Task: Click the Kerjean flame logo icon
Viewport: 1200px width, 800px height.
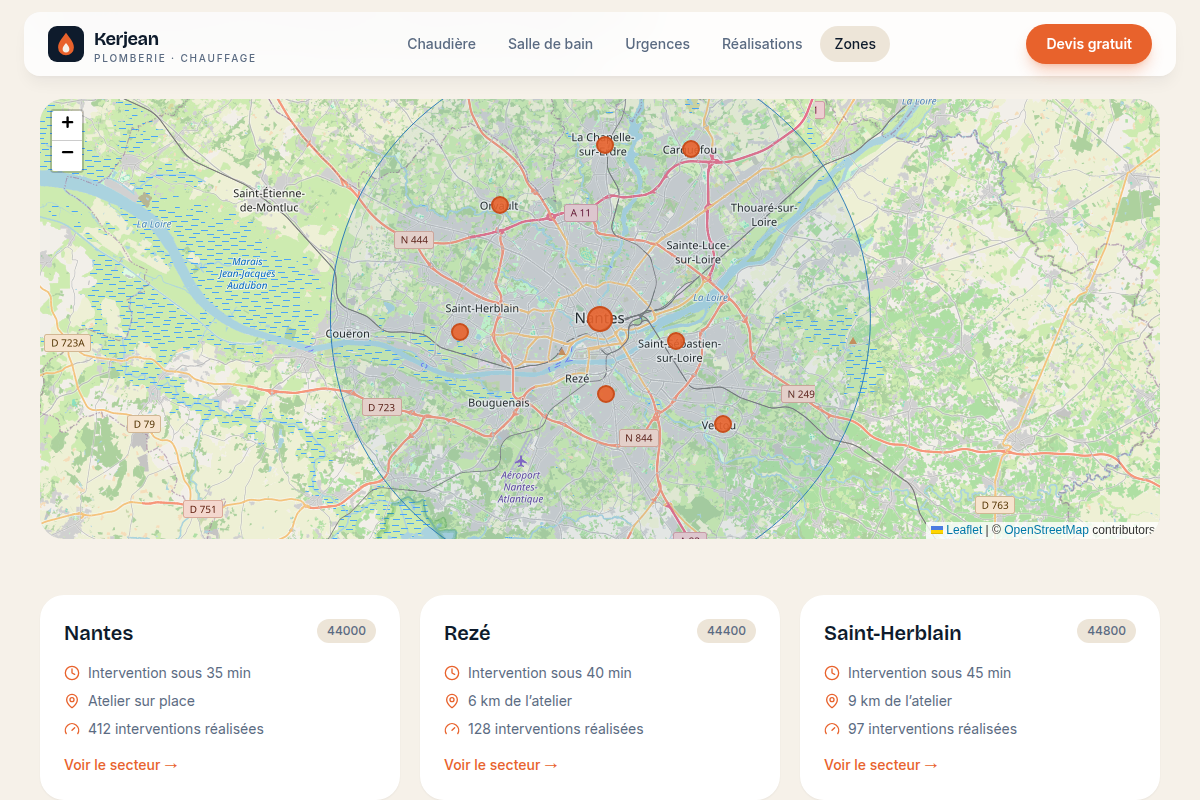Action: (66, 44)
